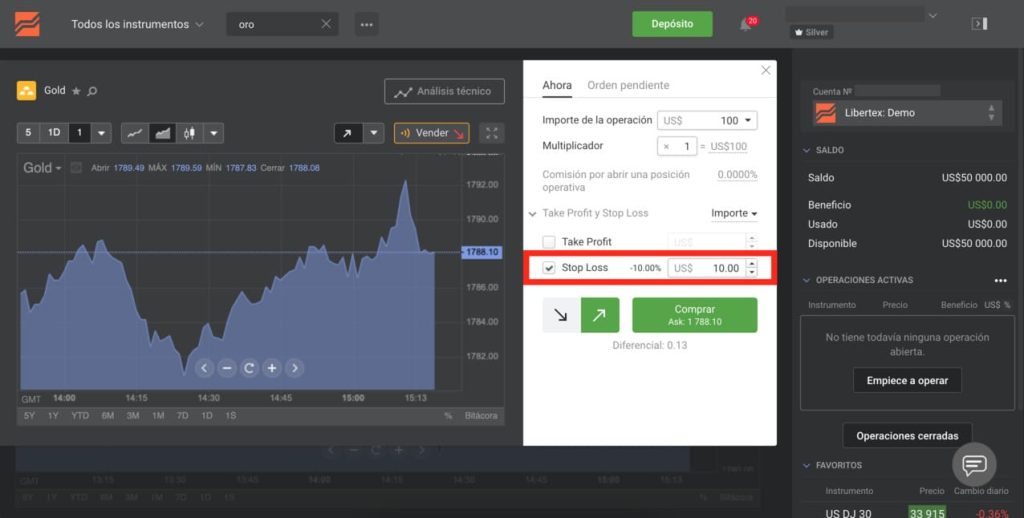This screenshot has width=1024, height=518.
Task: Click the Libertex logo icon
Action: [x=27, y=24]
